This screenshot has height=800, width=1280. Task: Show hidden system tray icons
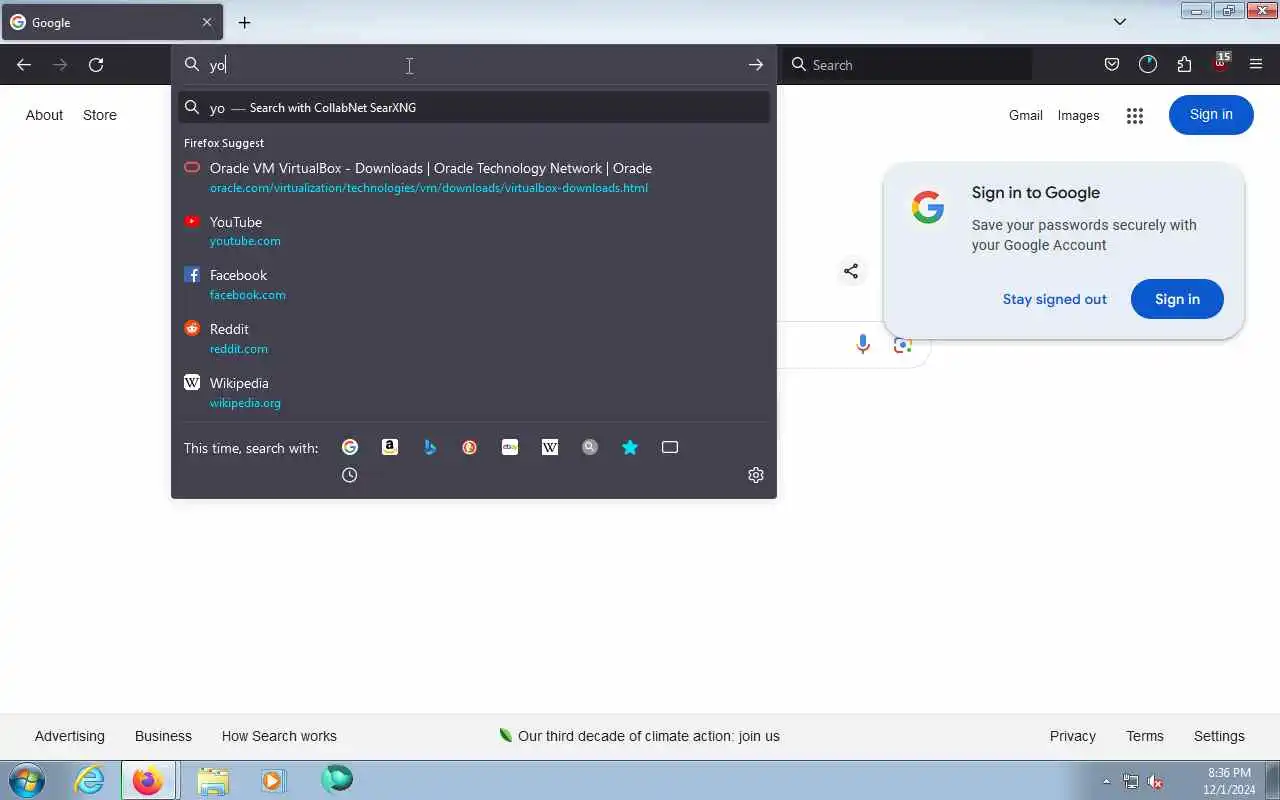1106,781
